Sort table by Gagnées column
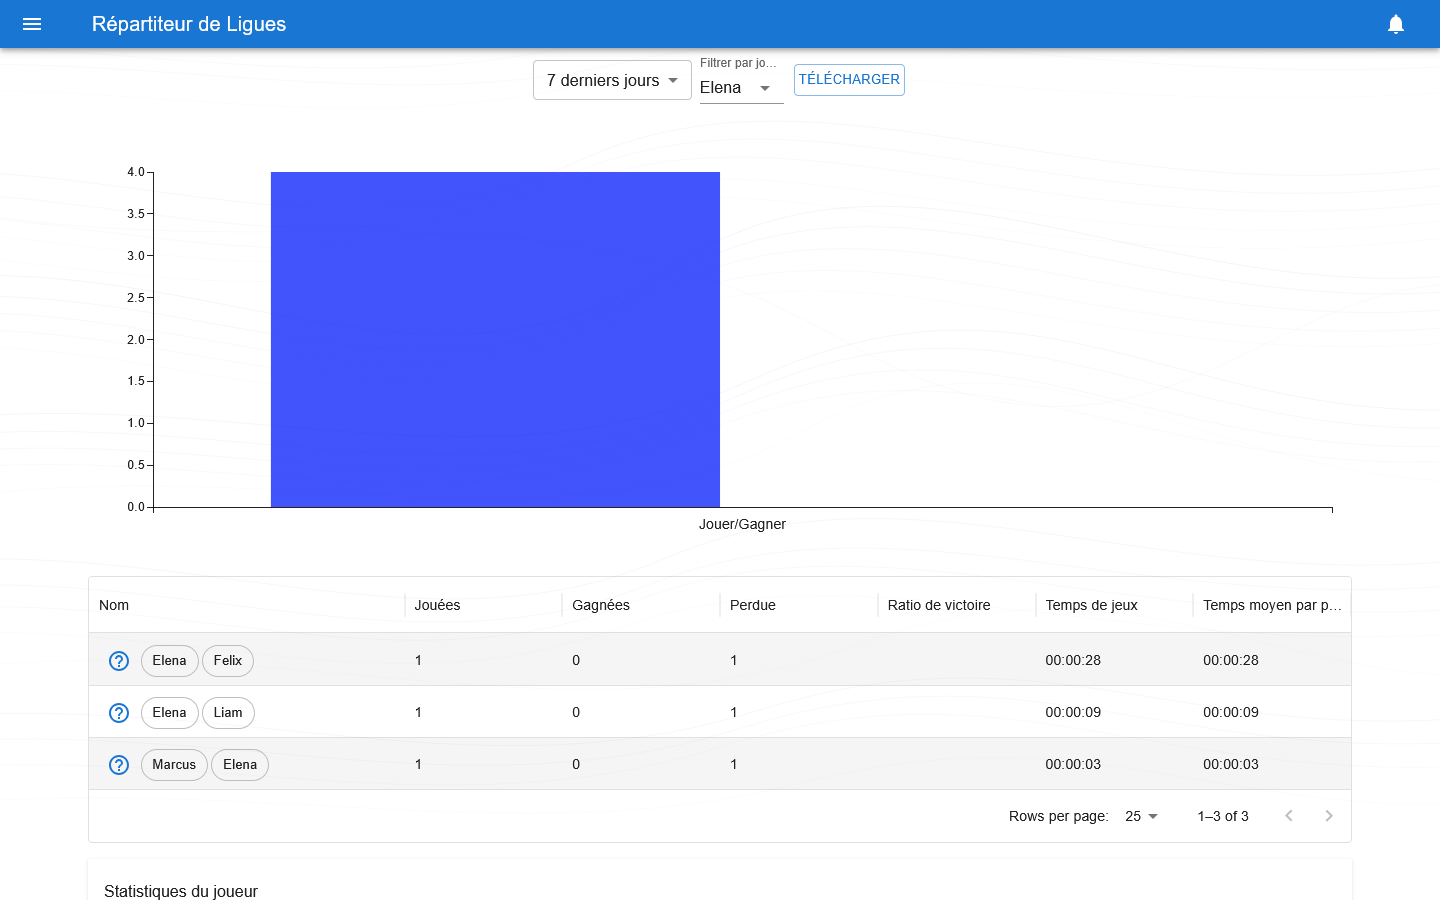Image resolution: width=1440 pixels, height=900 pixels. coord(601,605)
